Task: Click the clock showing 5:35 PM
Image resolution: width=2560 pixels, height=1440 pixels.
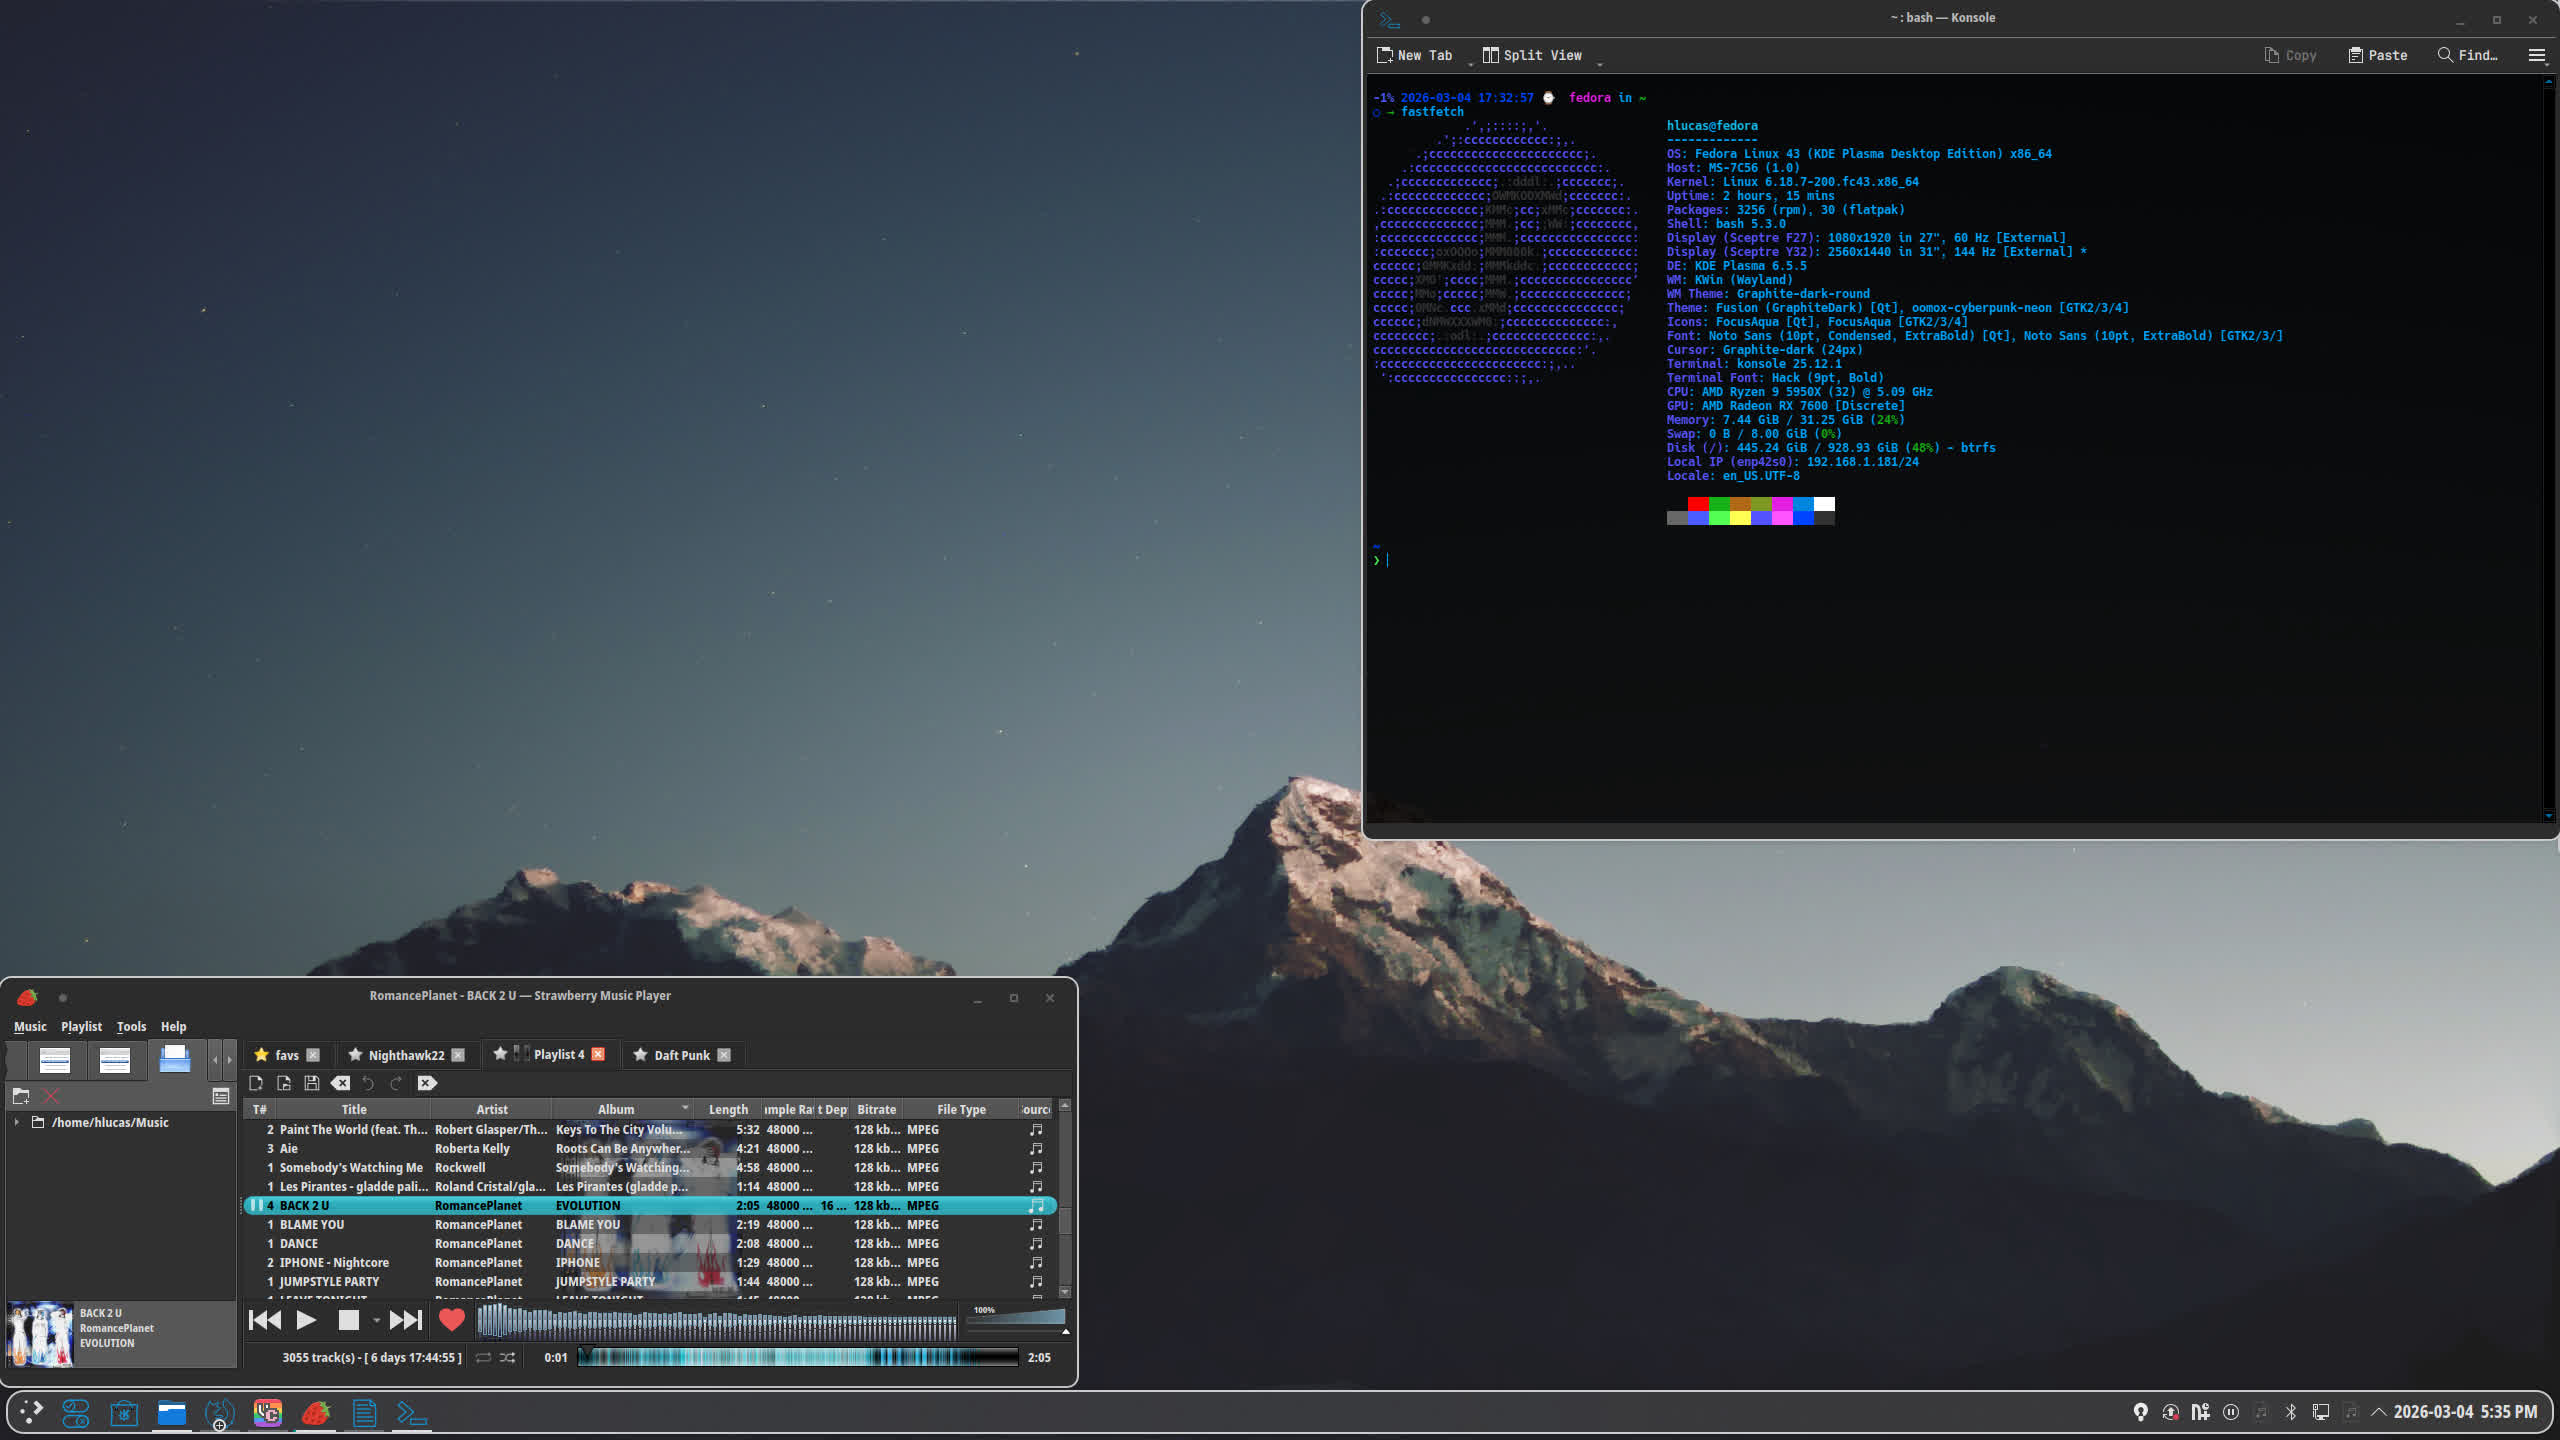Action: coord(2465,1412)
